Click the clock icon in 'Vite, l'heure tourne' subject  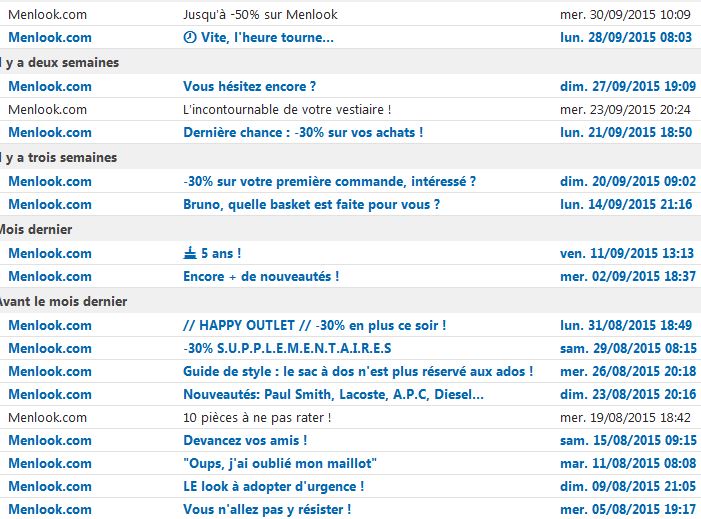tap(190, 38)
